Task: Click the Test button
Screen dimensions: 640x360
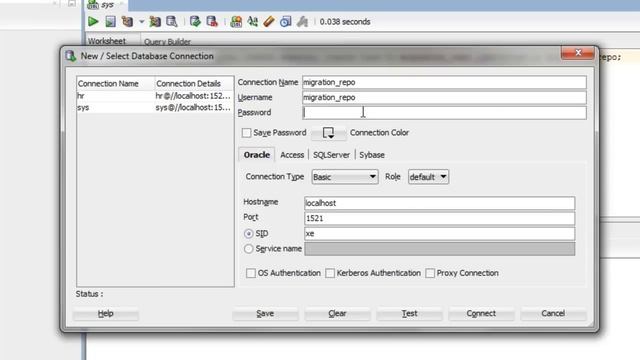Action: [409, 313]
